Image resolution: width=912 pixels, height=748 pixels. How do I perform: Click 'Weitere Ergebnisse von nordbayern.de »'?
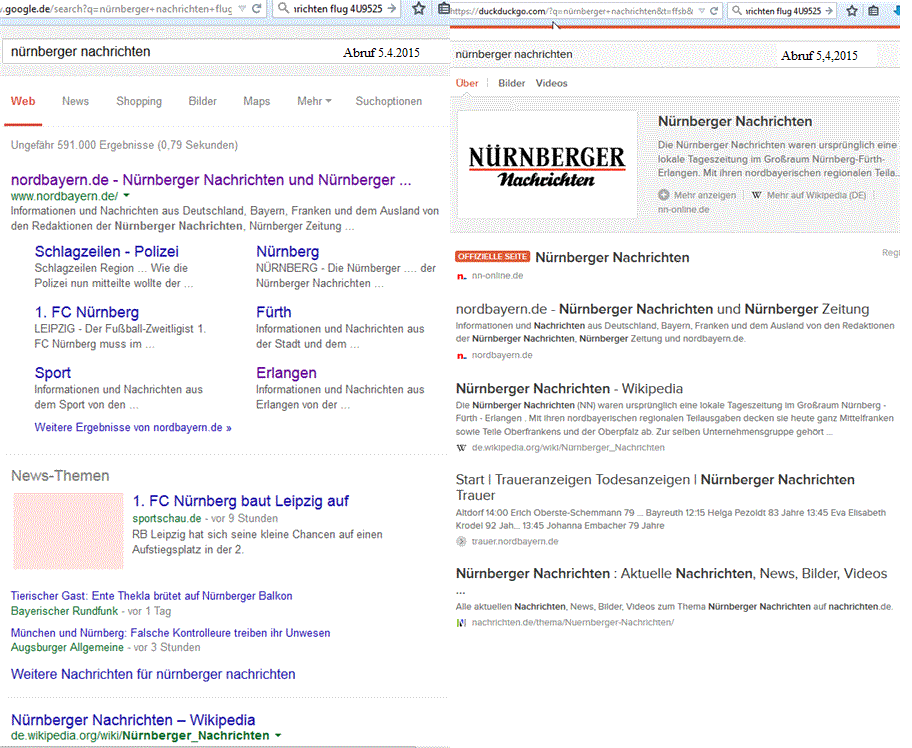[x=133, y=428]
